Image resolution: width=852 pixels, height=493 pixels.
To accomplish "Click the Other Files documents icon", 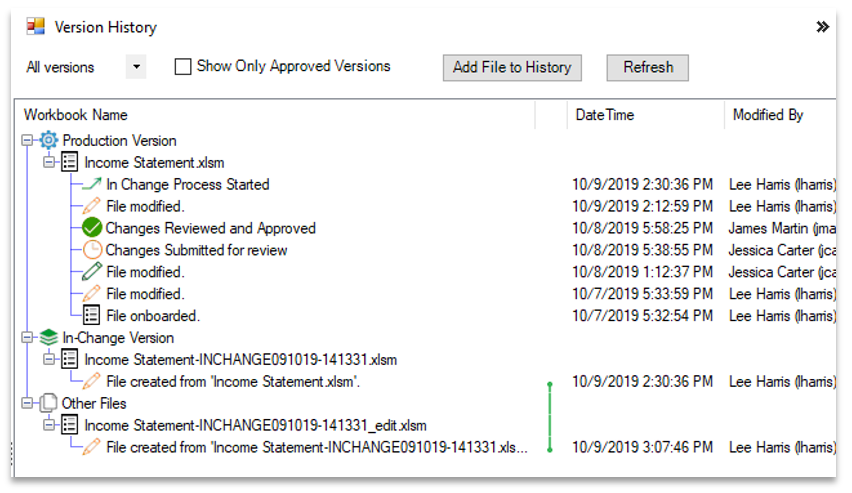I will pyautogui.click(x=48, y=403).
